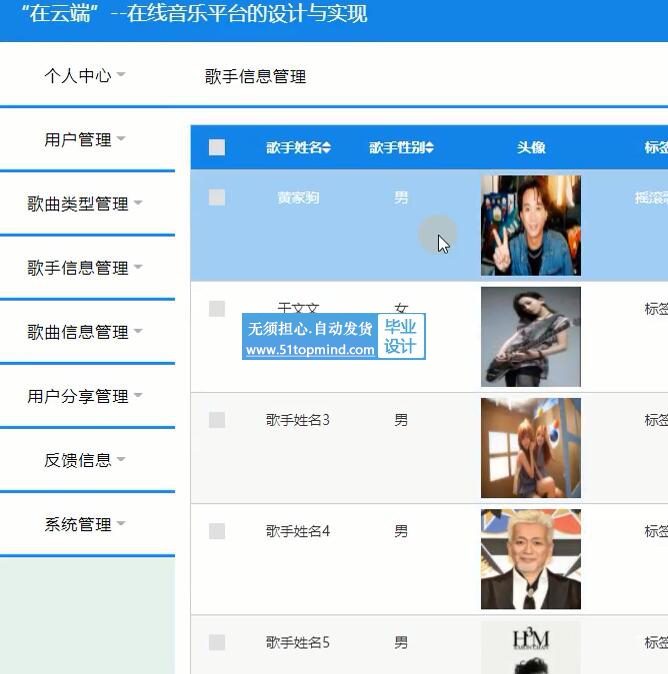
Task: Click the 头像 column header
Action: pyautogui.click(x=531, y=147)
